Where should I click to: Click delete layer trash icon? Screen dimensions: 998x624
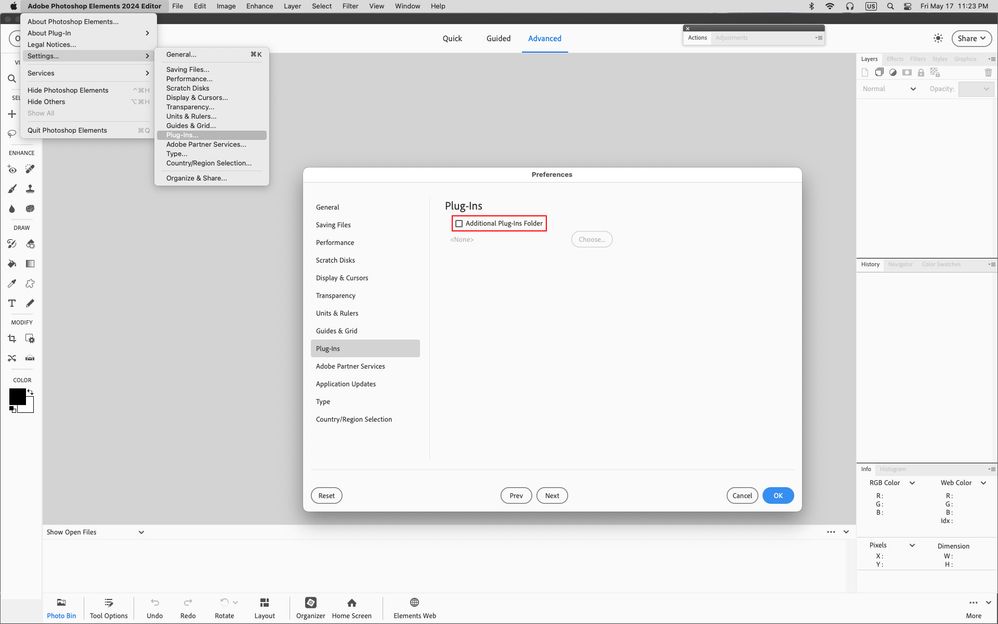tap(988, 73)
